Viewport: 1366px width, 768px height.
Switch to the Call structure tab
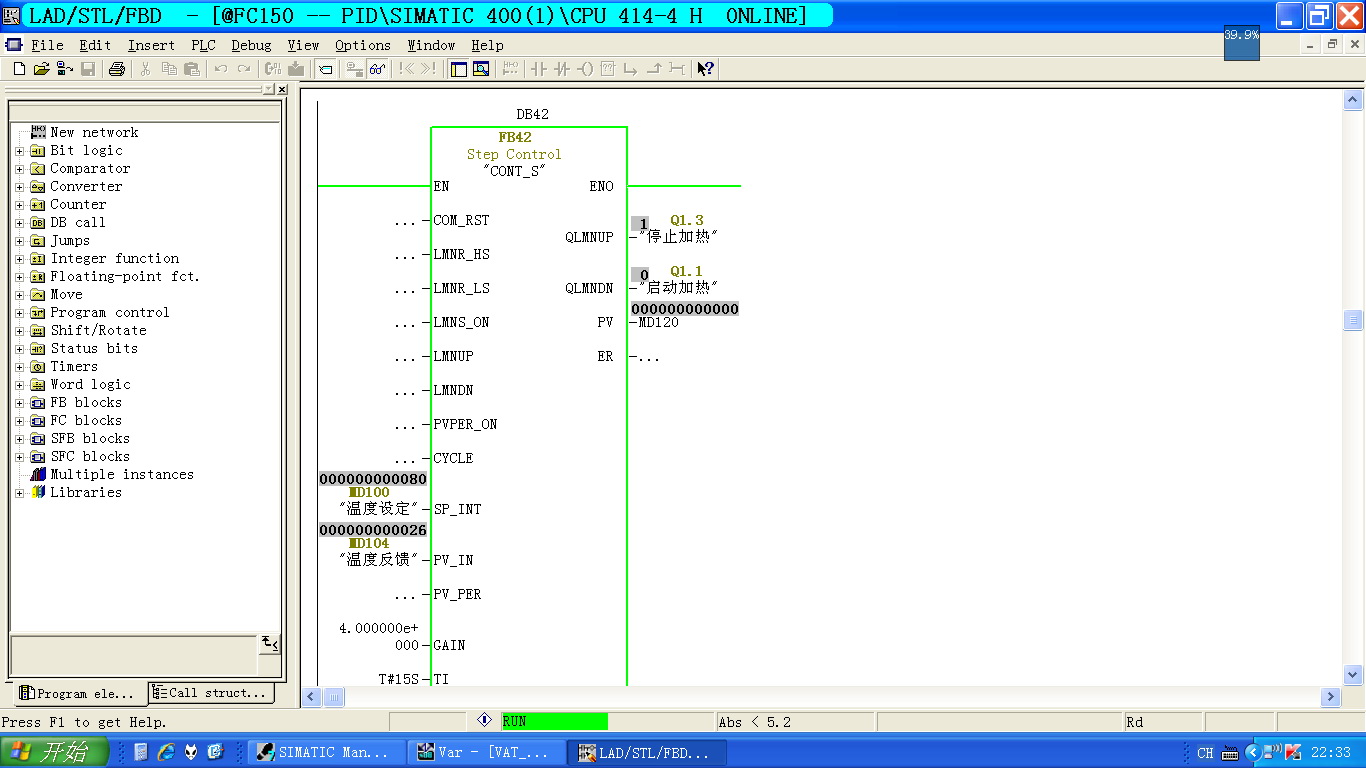pos(210,692)
